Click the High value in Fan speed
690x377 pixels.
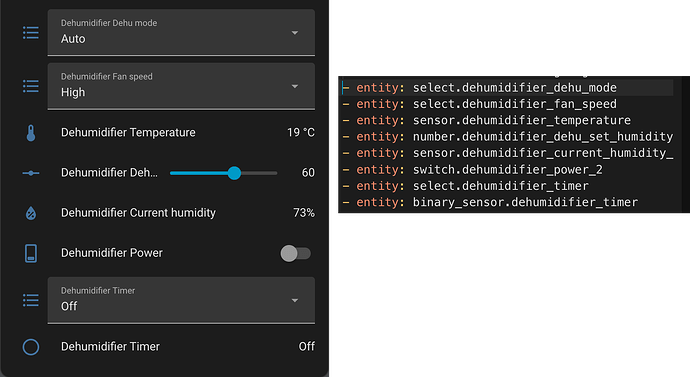[73, 92]
